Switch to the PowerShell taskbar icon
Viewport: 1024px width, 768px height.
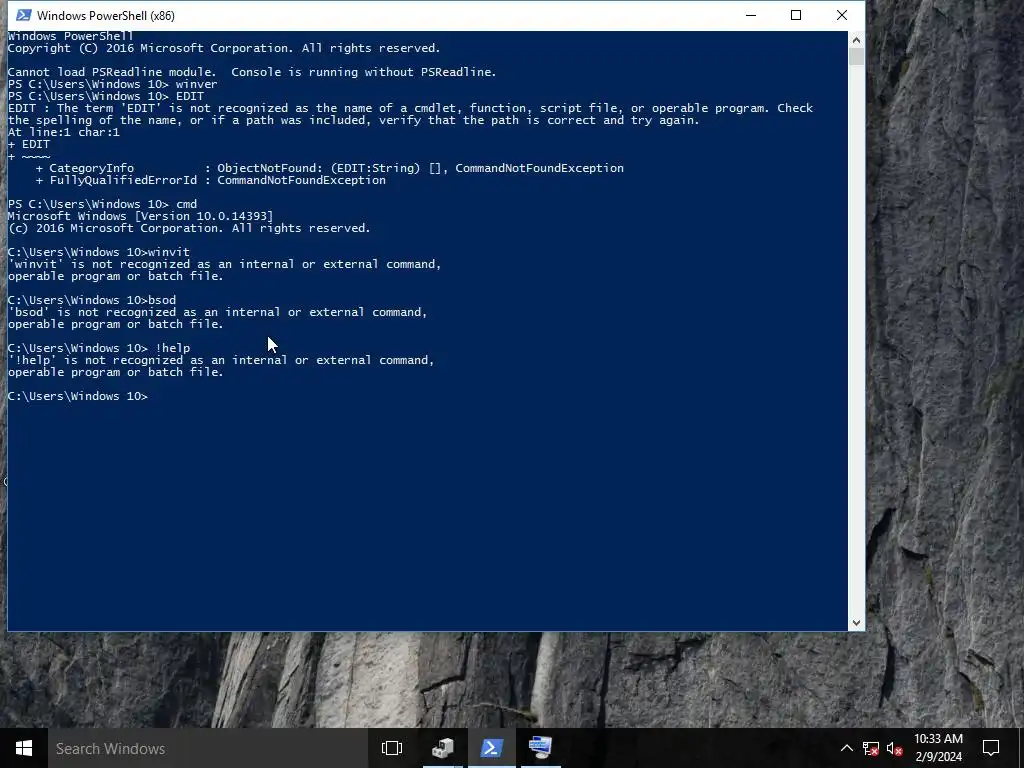(x=491, y=748)
